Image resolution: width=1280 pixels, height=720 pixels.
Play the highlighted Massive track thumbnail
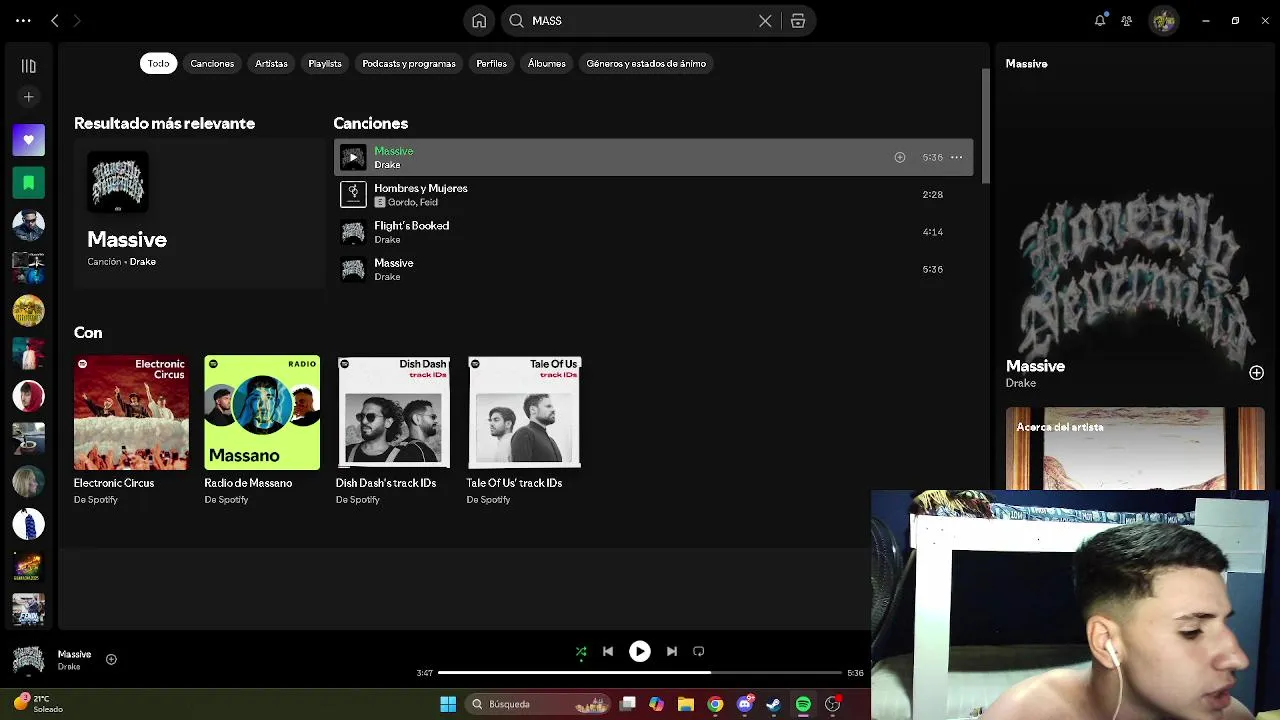pyautogui.click(x=353, y=157)
